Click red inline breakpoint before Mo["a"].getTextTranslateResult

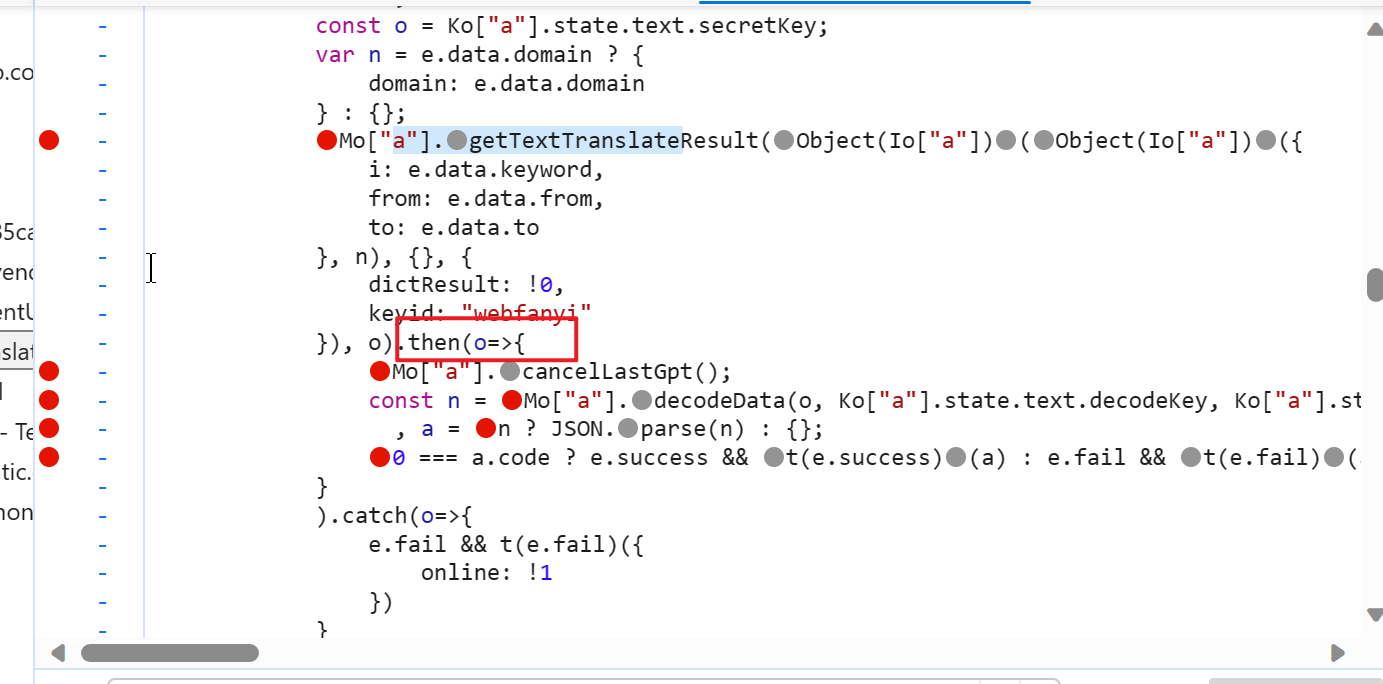[326, 141]
